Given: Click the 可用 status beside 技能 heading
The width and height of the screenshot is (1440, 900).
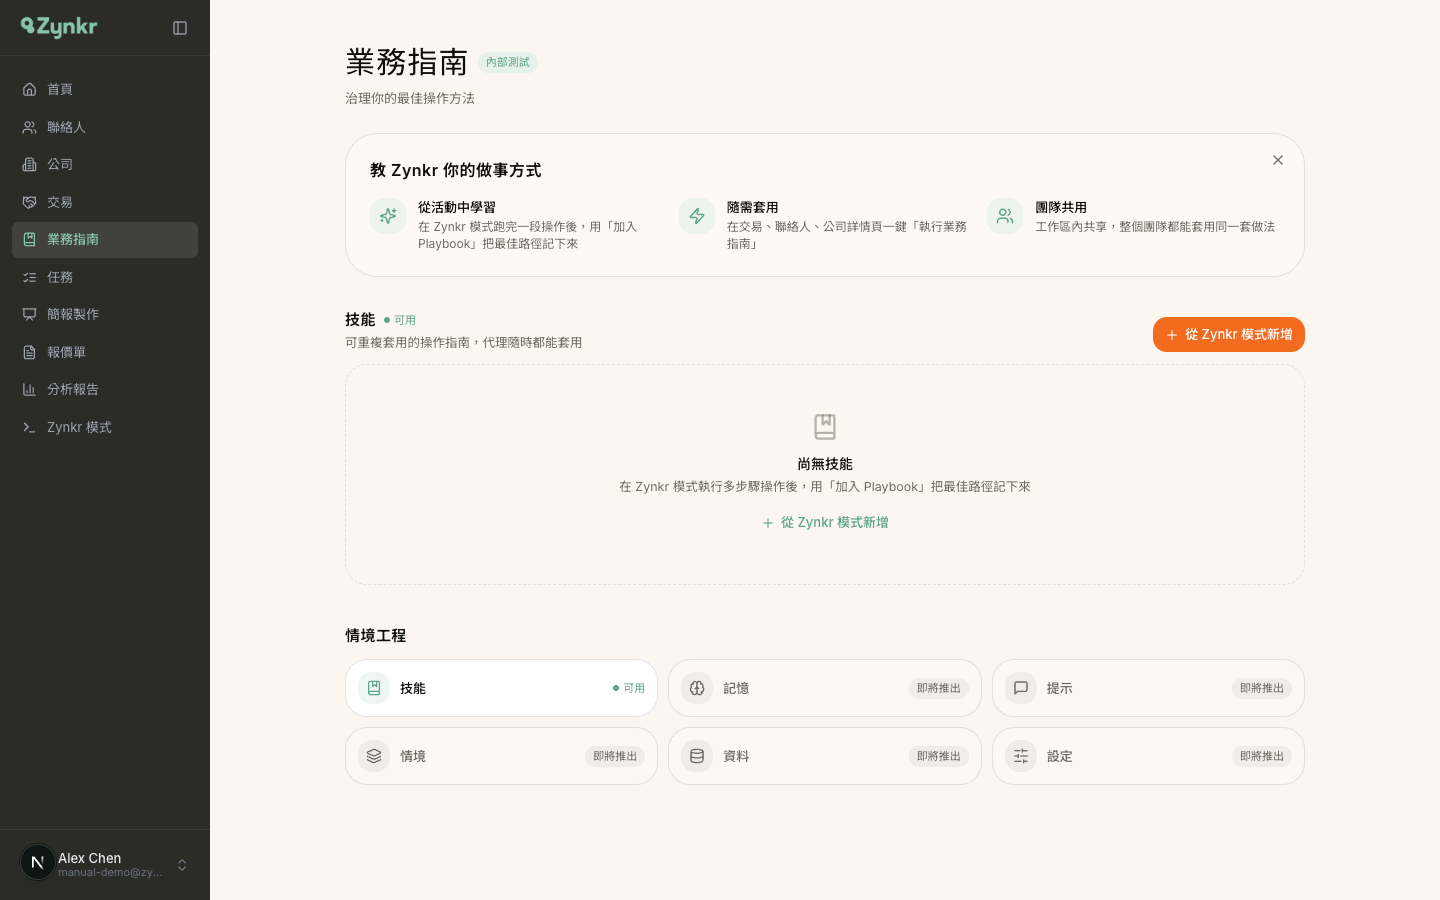Looking at the screenshot, I should [400, 320].
